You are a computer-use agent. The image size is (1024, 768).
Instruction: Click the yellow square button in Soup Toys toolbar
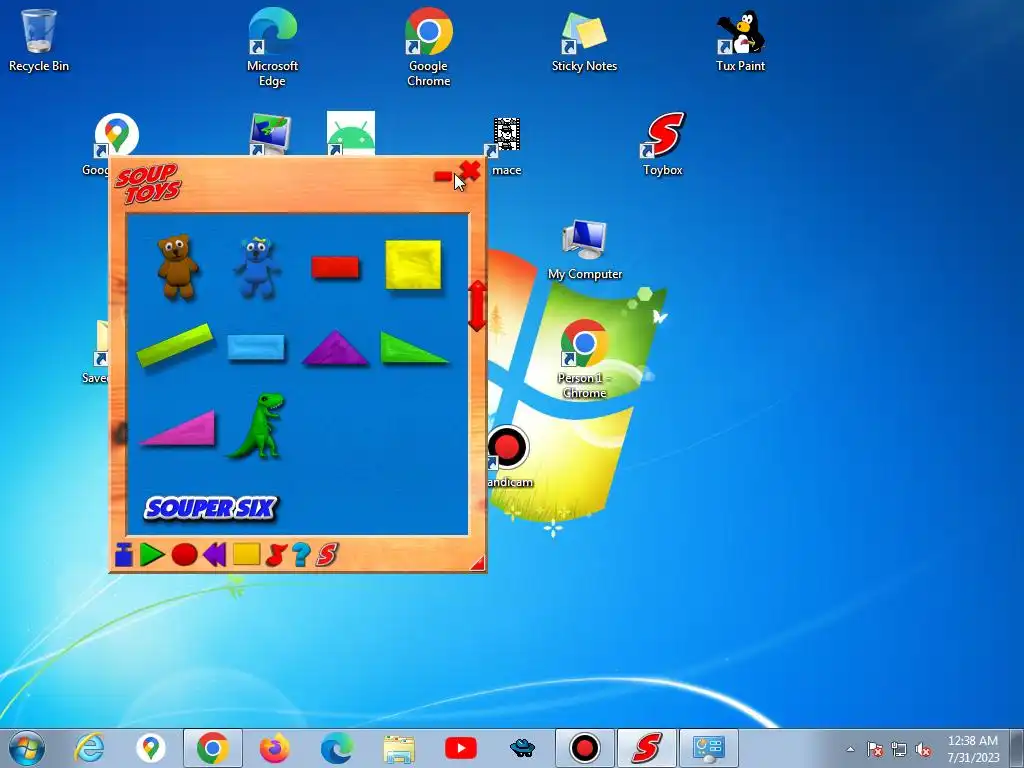tap(246, 554)
